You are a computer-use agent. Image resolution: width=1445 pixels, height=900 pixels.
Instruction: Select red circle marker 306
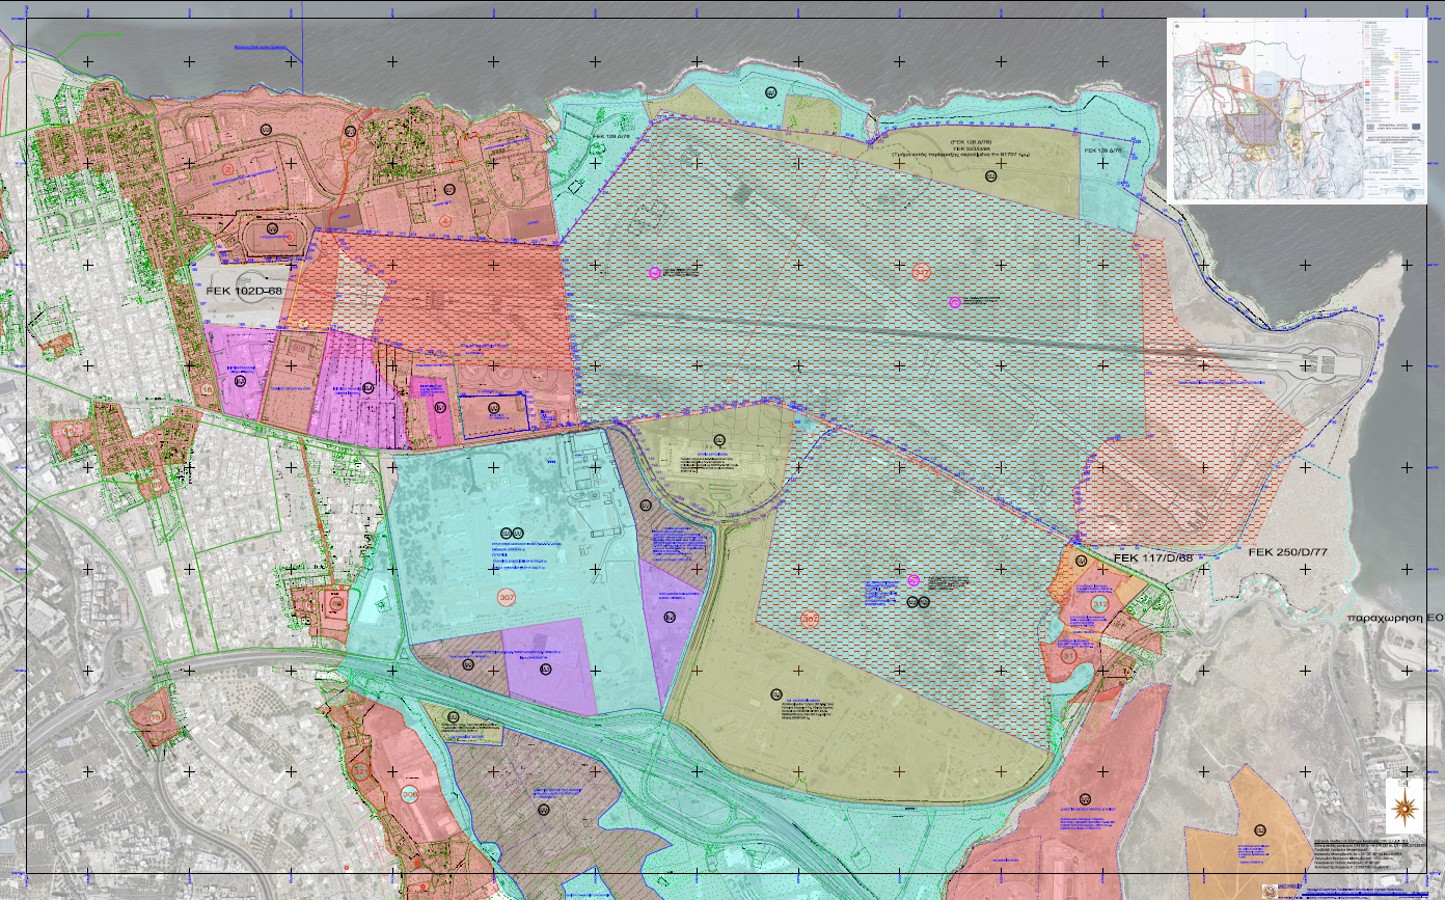coord(409,794)
